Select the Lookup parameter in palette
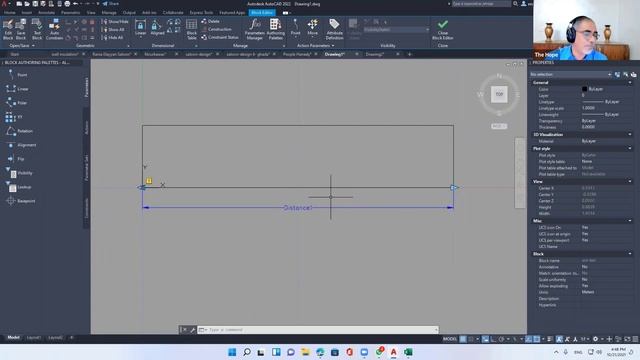The width and height of the screenshot is (640, 360). click(18, 187)
